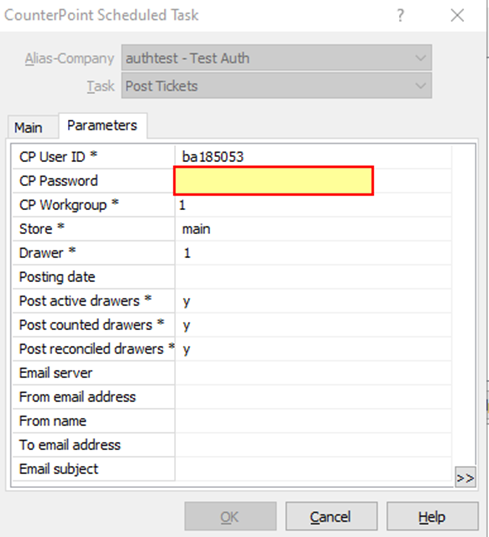Image resolution: width=489 pixels, height=537 pixels.
Task: Click the 'Alias-Company' field label
Action: 69,59
